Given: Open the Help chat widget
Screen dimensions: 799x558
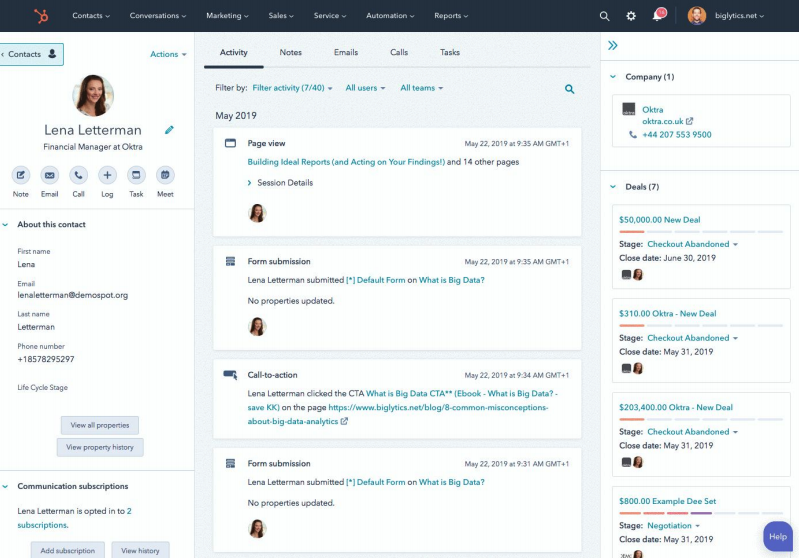Looking at the screenshot, I should click(778, 537).
